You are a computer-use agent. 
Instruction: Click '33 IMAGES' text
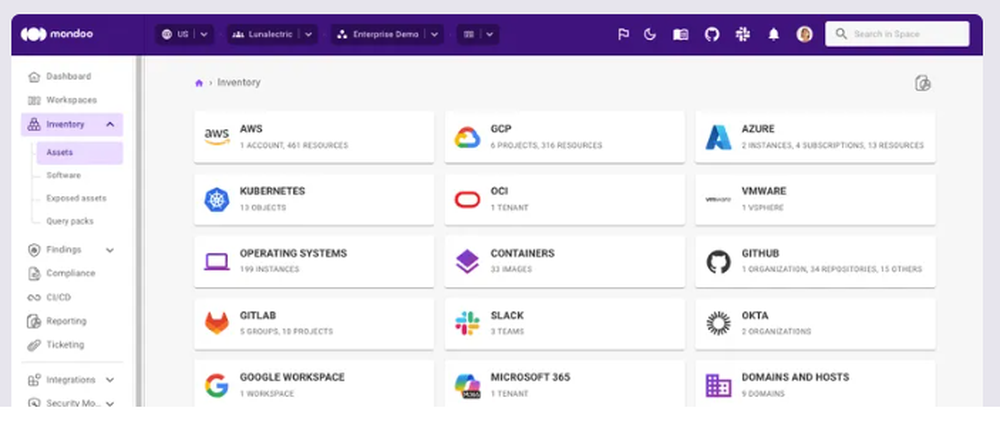tap(511, 269)
